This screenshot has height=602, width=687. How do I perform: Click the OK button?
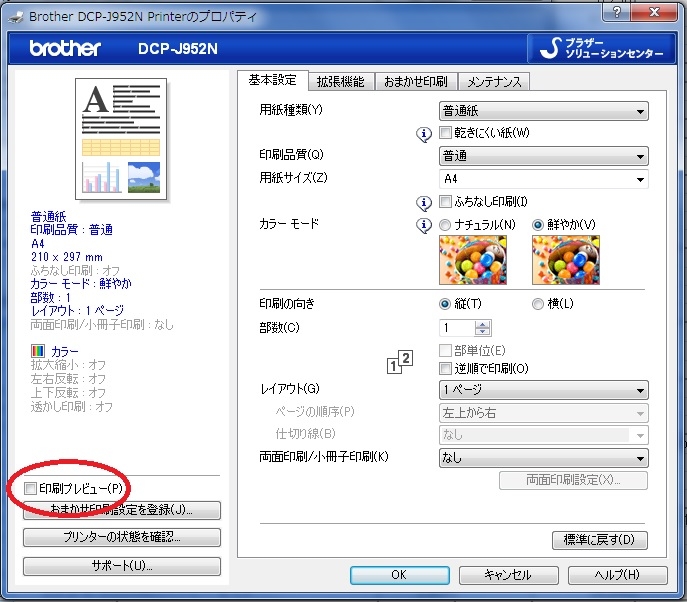(399, 575)
